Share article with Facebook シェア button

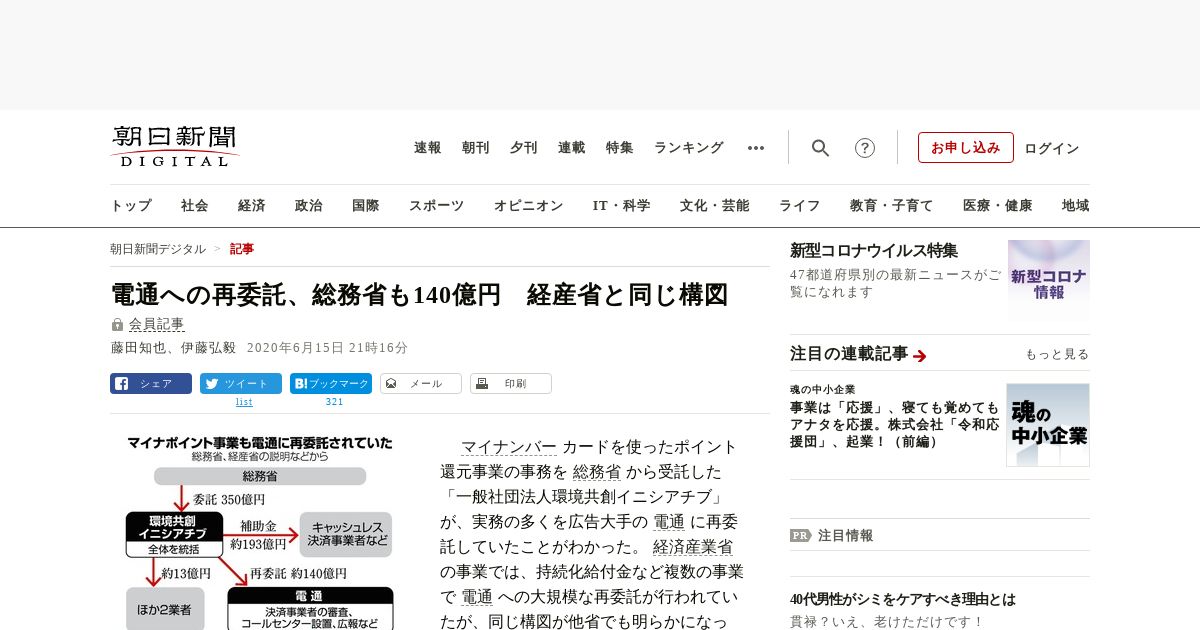pos(151,383)
